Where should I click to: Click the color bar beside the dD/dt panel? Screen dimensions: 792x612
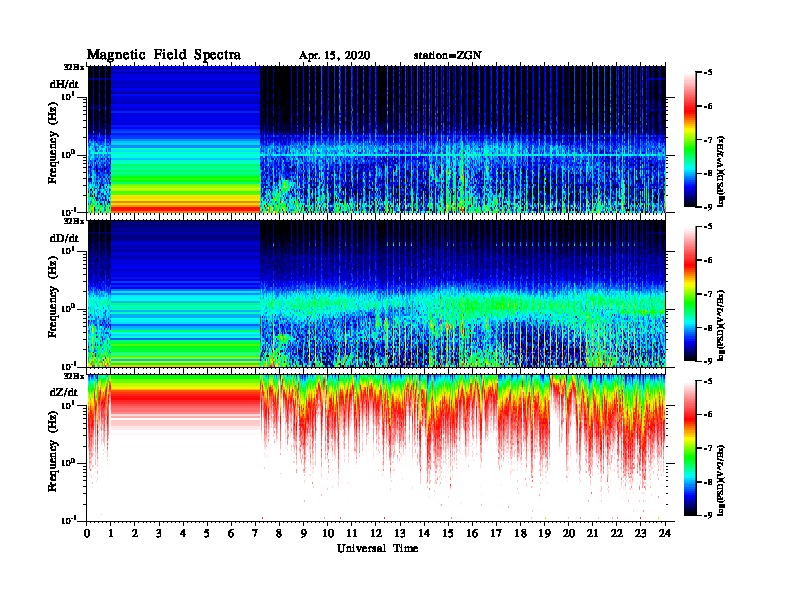(x=690, y=293)
